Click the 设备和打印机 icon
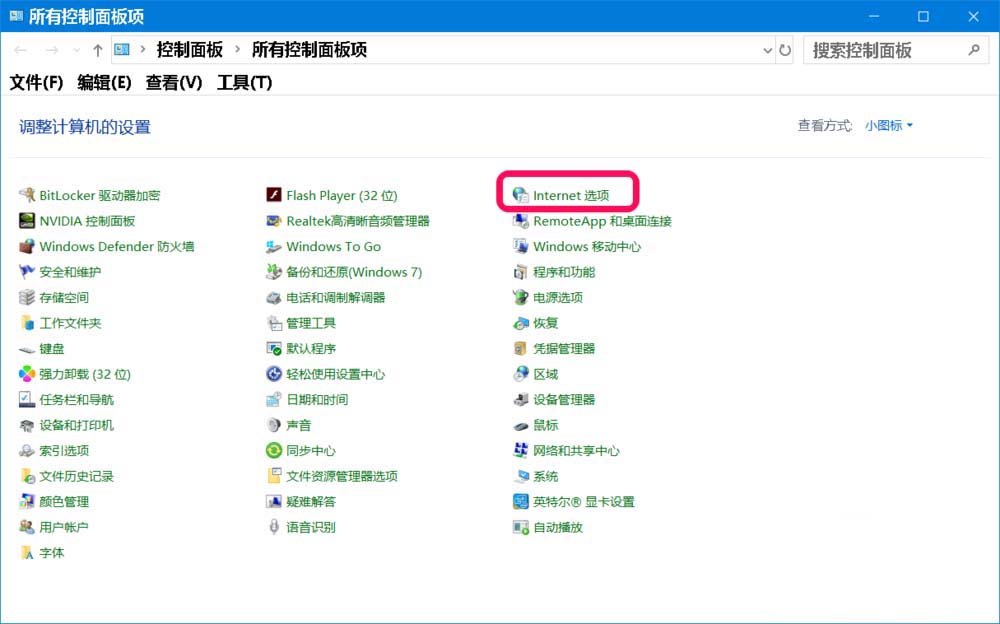 tap(27, 425)
